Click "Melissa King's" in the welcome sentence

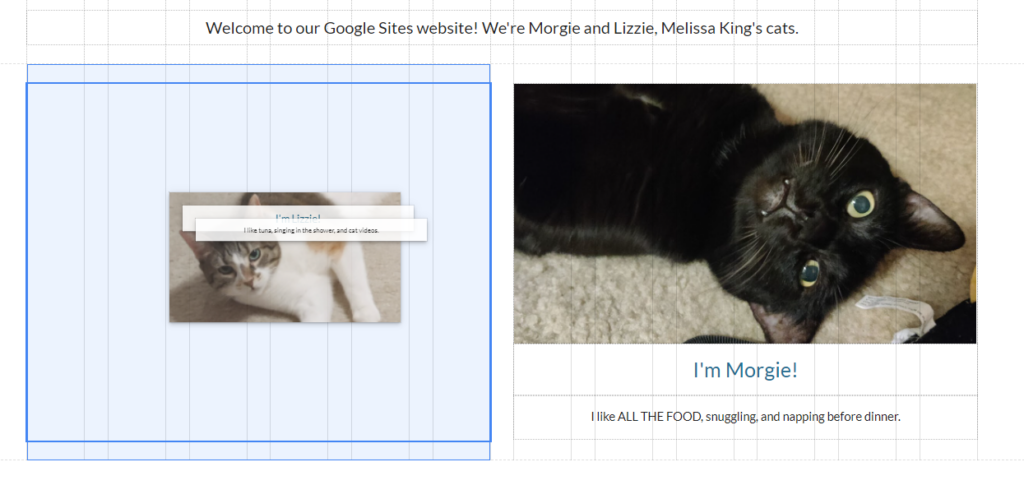point(711,28)
